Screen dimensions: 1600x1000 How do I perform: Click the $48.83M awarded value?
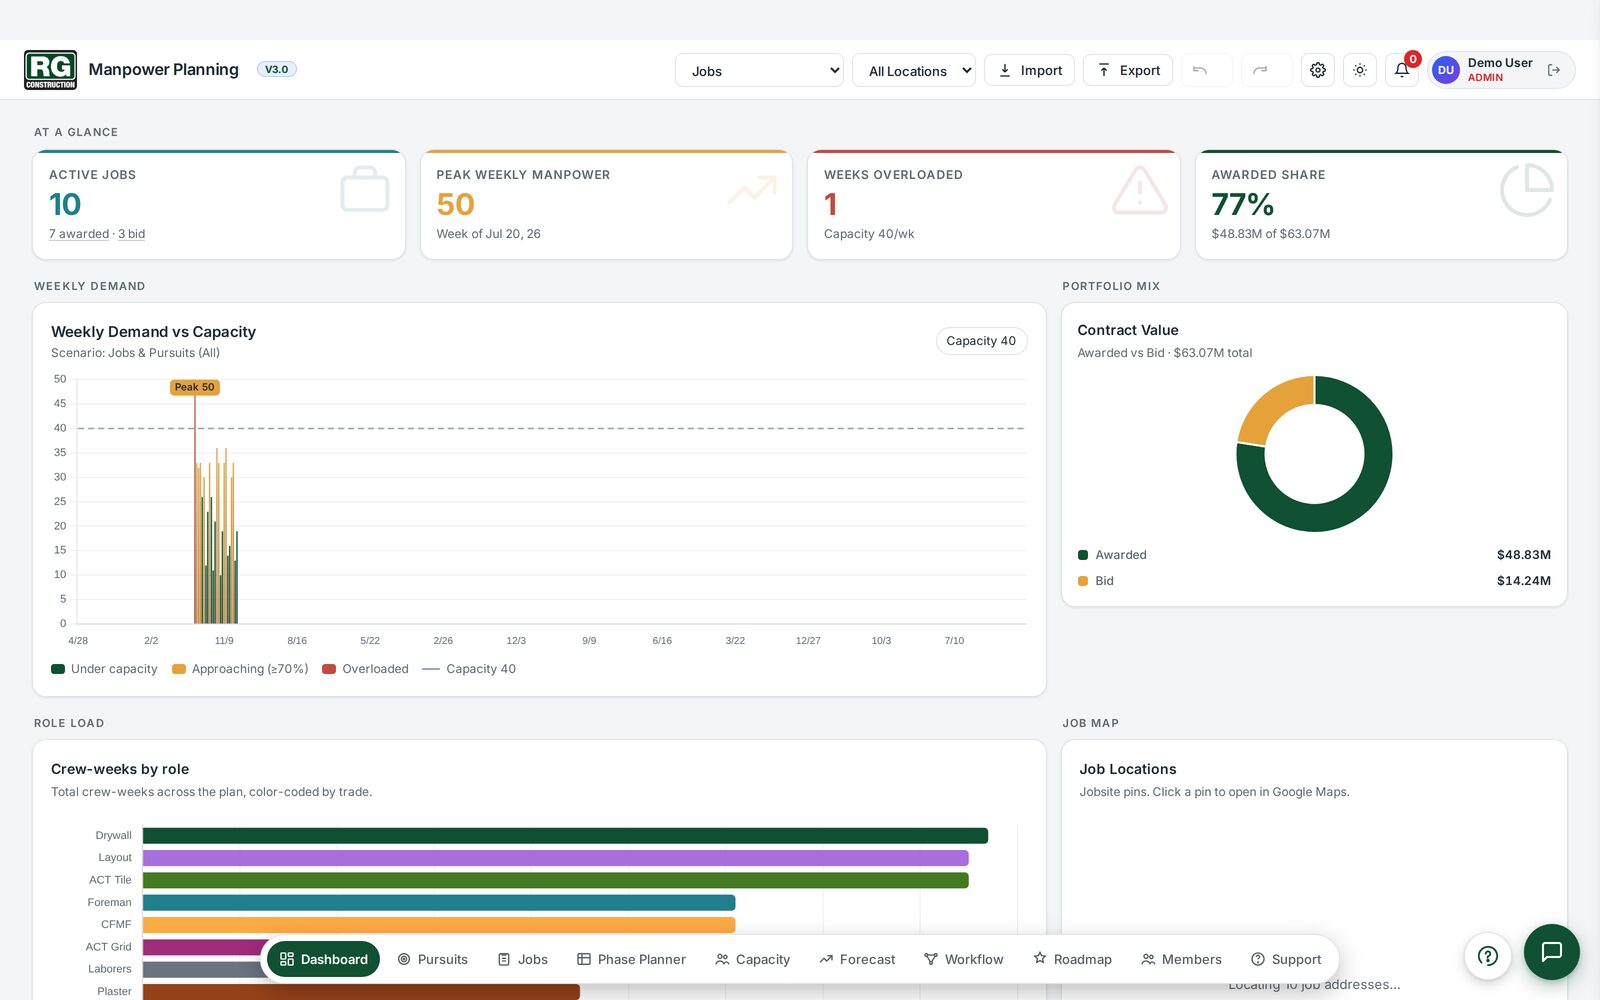(1524, 555)
